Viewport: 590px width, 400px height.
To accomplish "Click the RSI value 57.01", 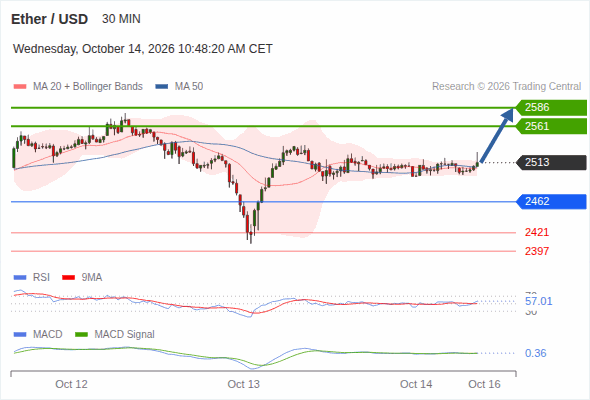I will click(538, 301).
